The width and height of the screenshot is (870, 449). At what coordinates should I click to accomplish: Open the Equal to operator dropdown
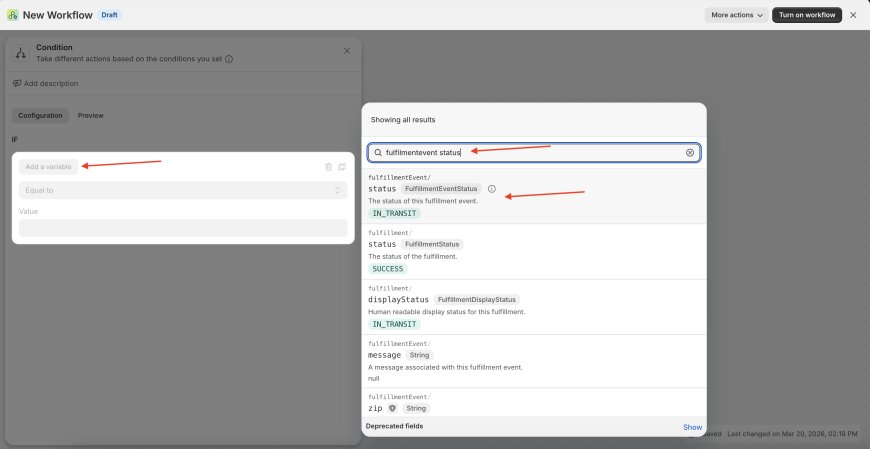coord(183,190)
